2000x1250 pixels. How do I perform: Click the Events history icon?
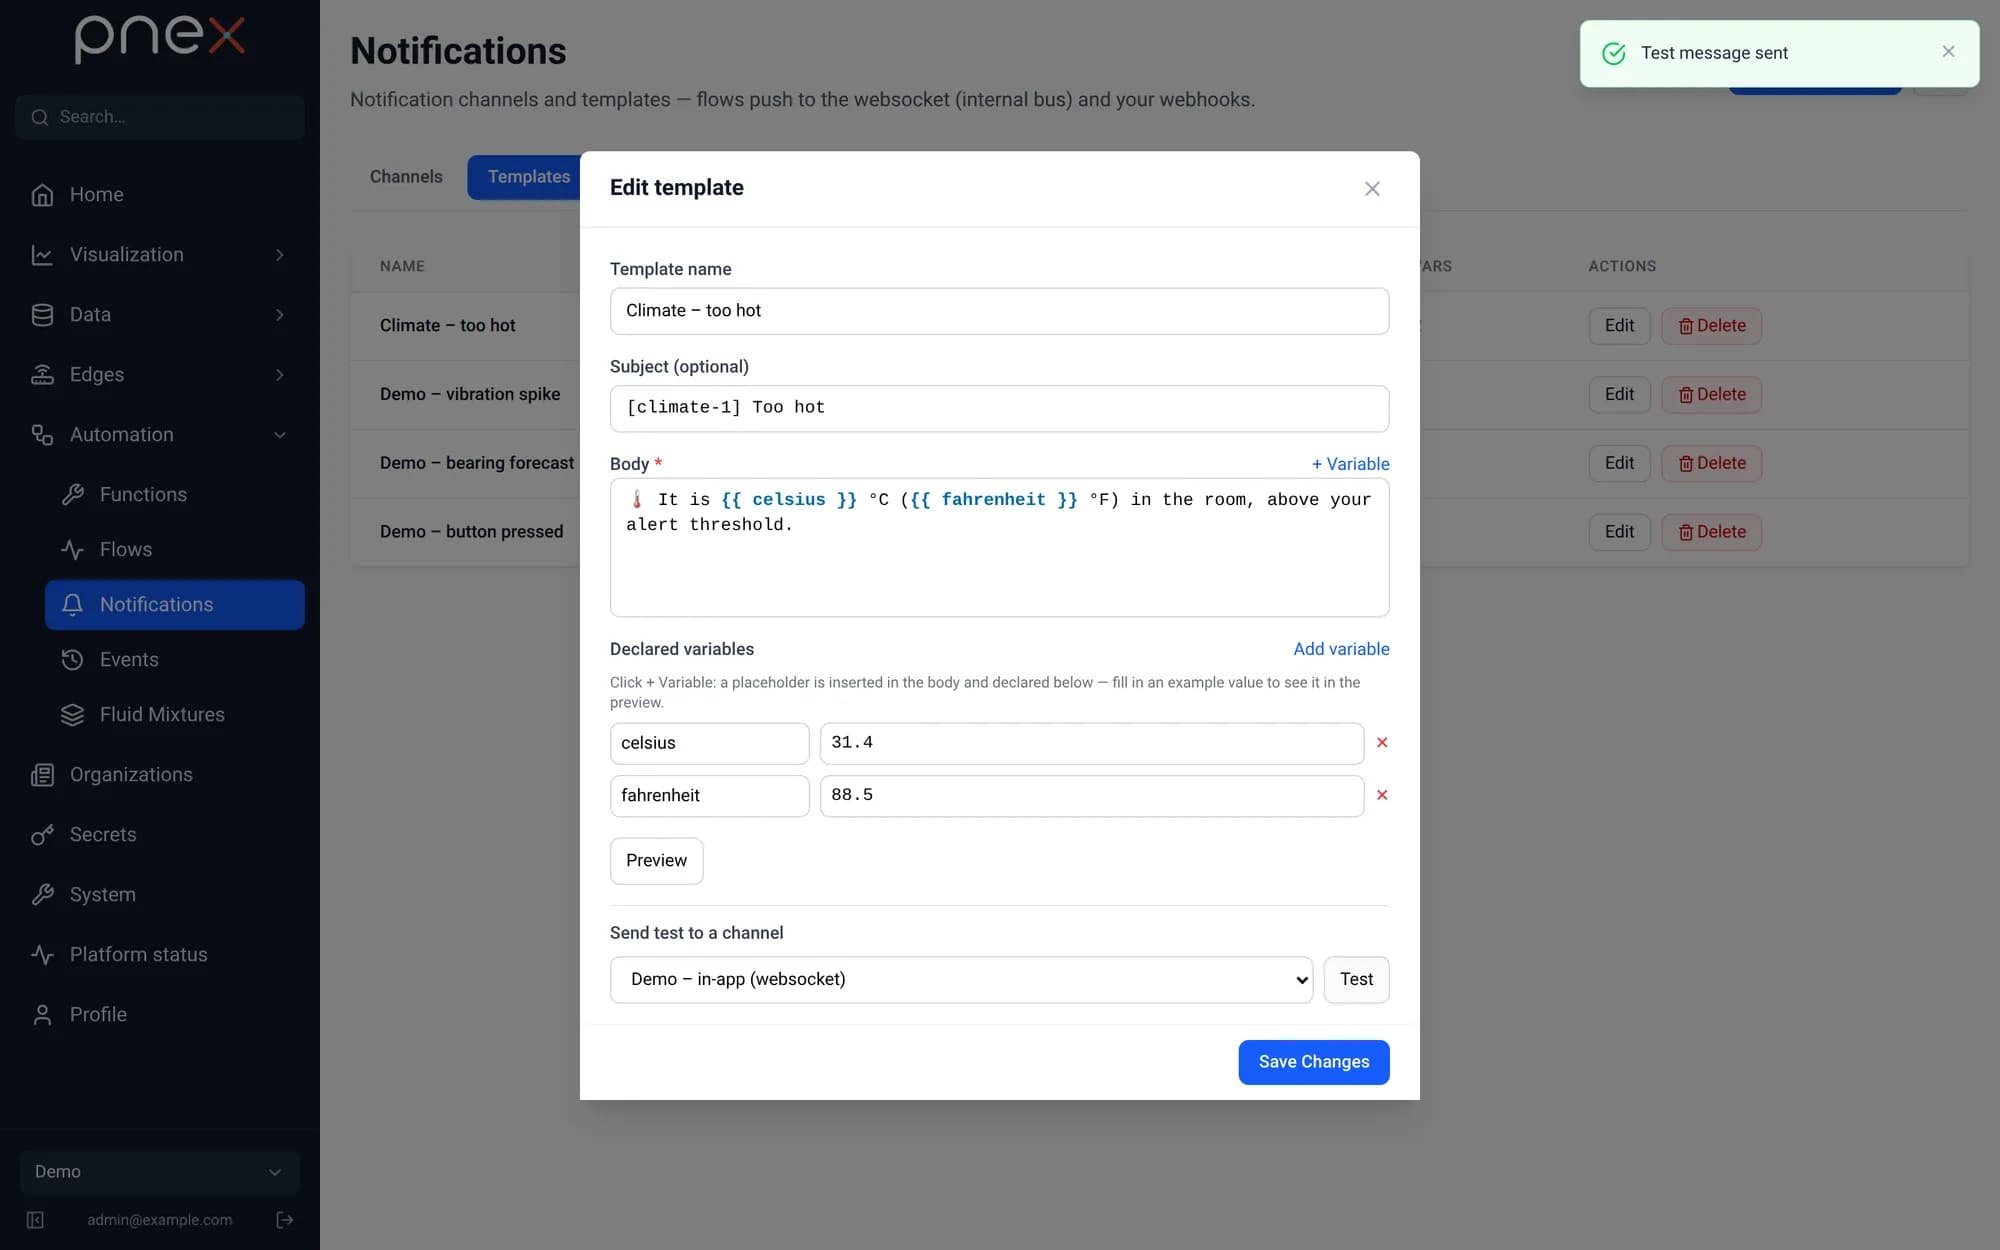tap(72, 660)
